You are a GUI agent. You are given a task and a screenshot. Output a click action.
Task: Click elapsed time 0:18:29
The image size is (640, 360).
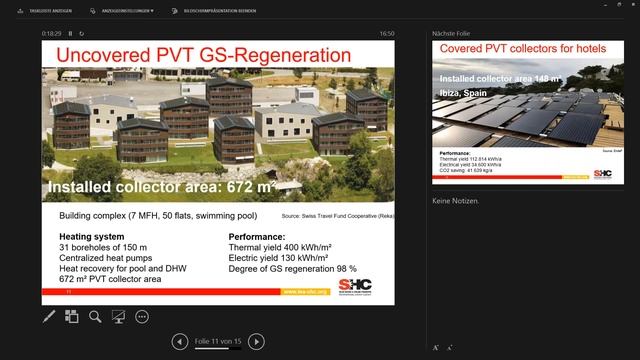click(x=51, y=33)
